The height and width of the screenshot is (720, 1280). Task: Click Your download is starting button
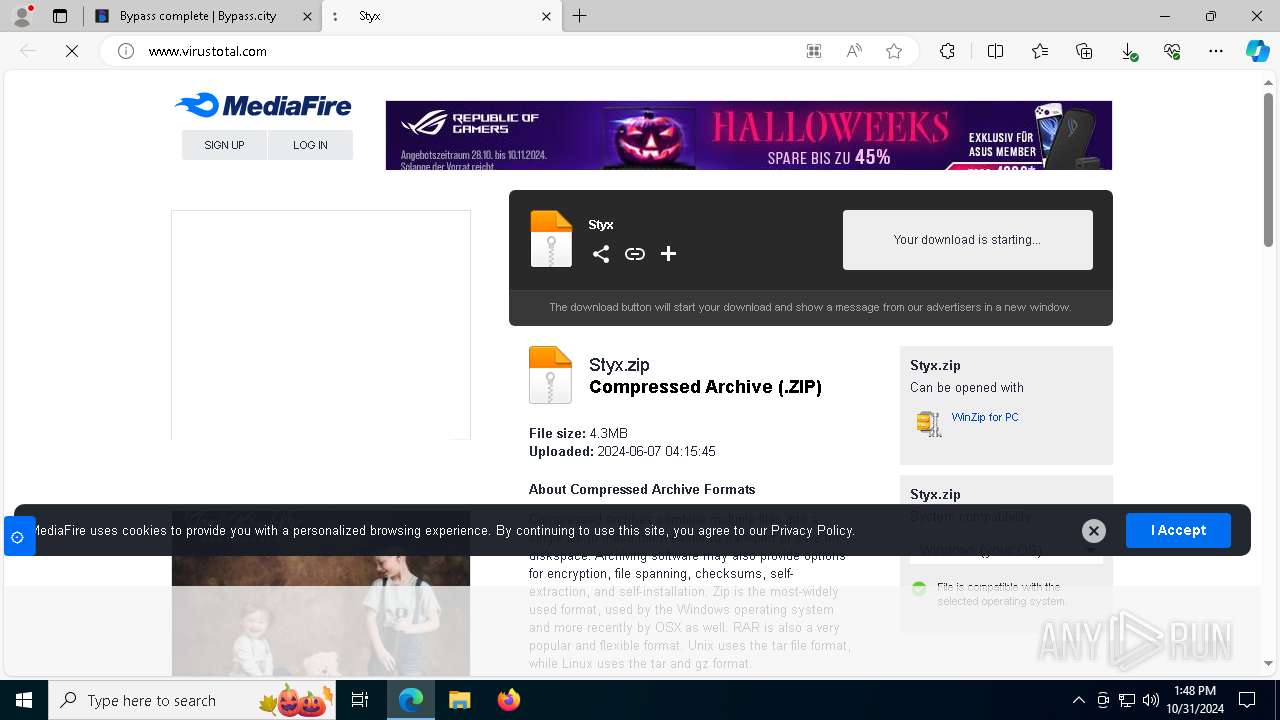pos(967,240)
